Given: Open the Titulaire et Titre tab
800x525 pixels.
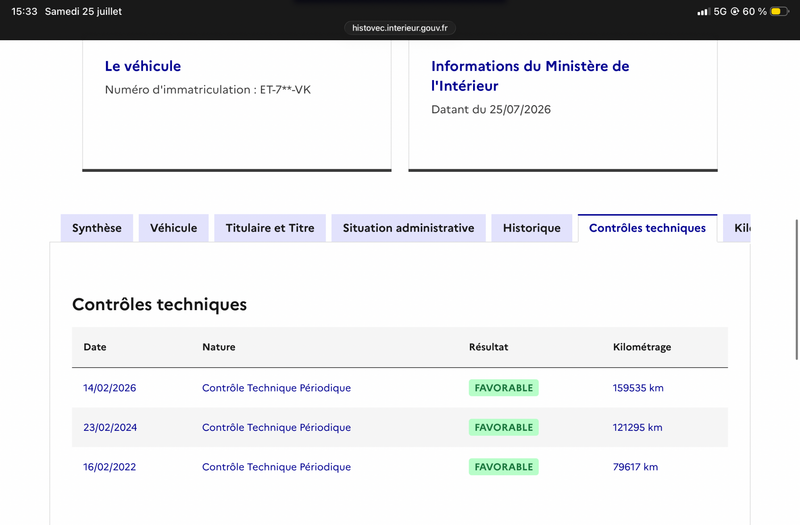Looking at the screenshot, I should click(270, 228).
